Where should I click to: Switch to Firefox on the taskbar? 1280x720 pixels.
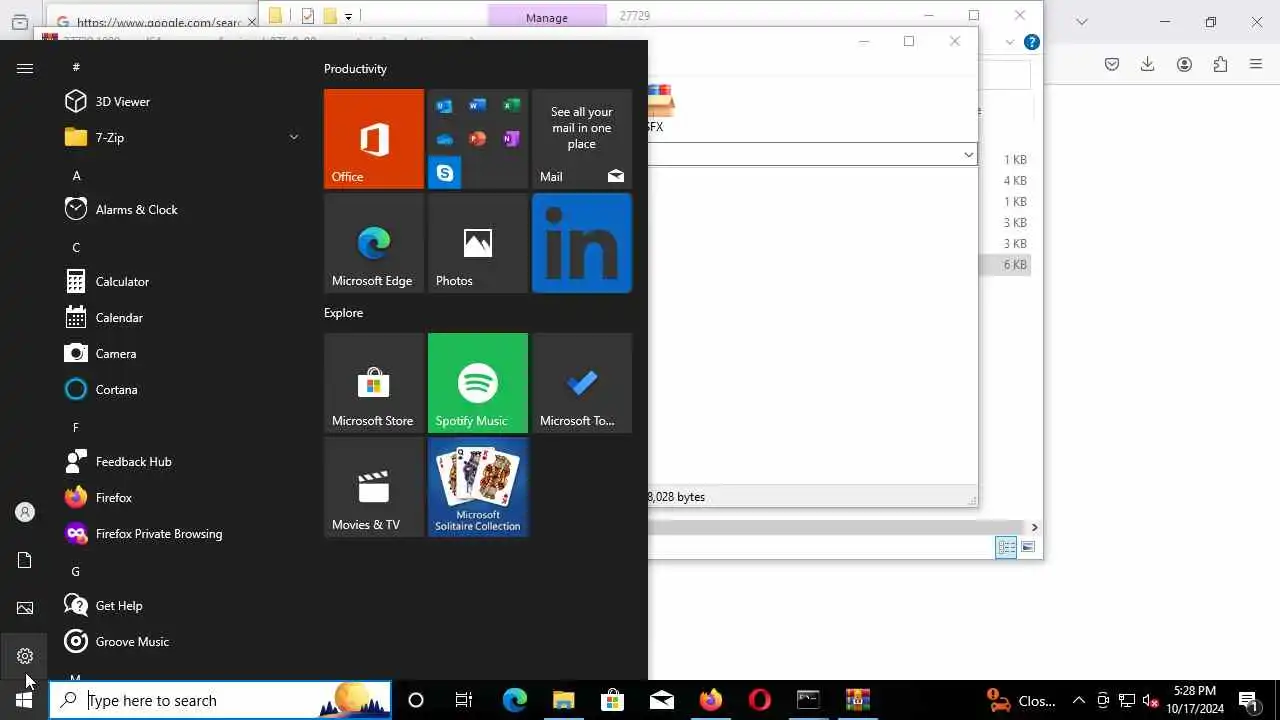tap(710, 700)
